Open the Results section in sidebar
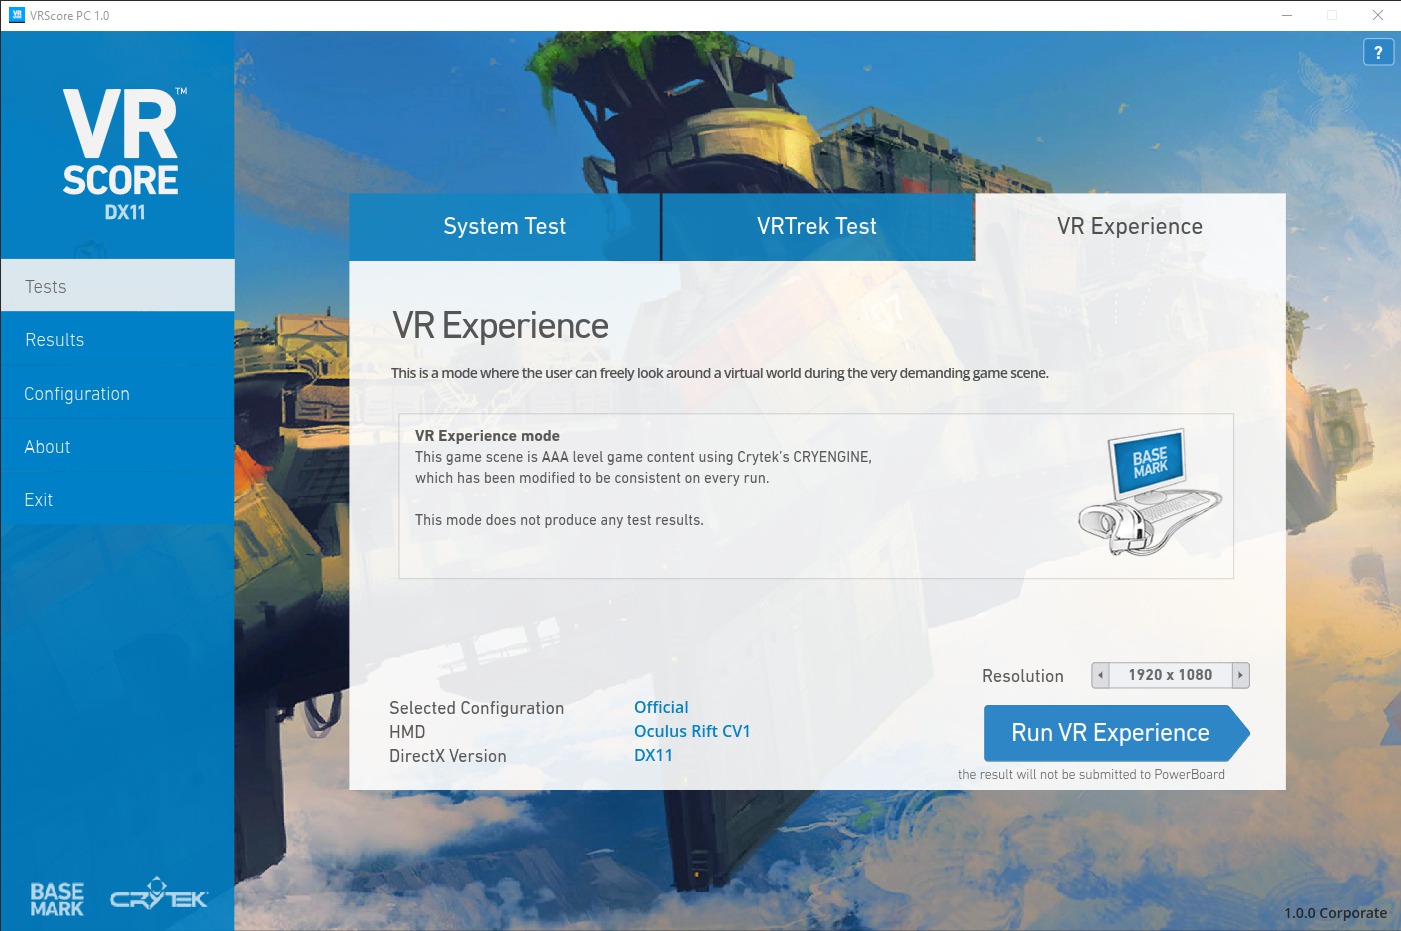 (55, 340)
